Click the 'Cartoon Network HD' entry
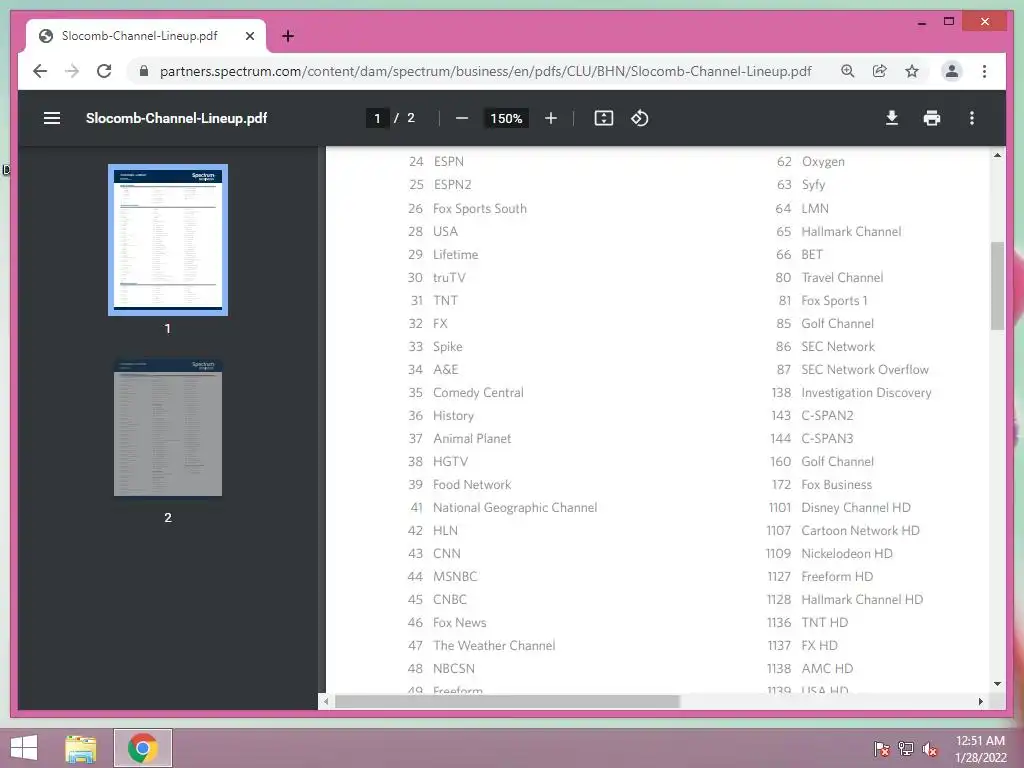 (860, 530)
